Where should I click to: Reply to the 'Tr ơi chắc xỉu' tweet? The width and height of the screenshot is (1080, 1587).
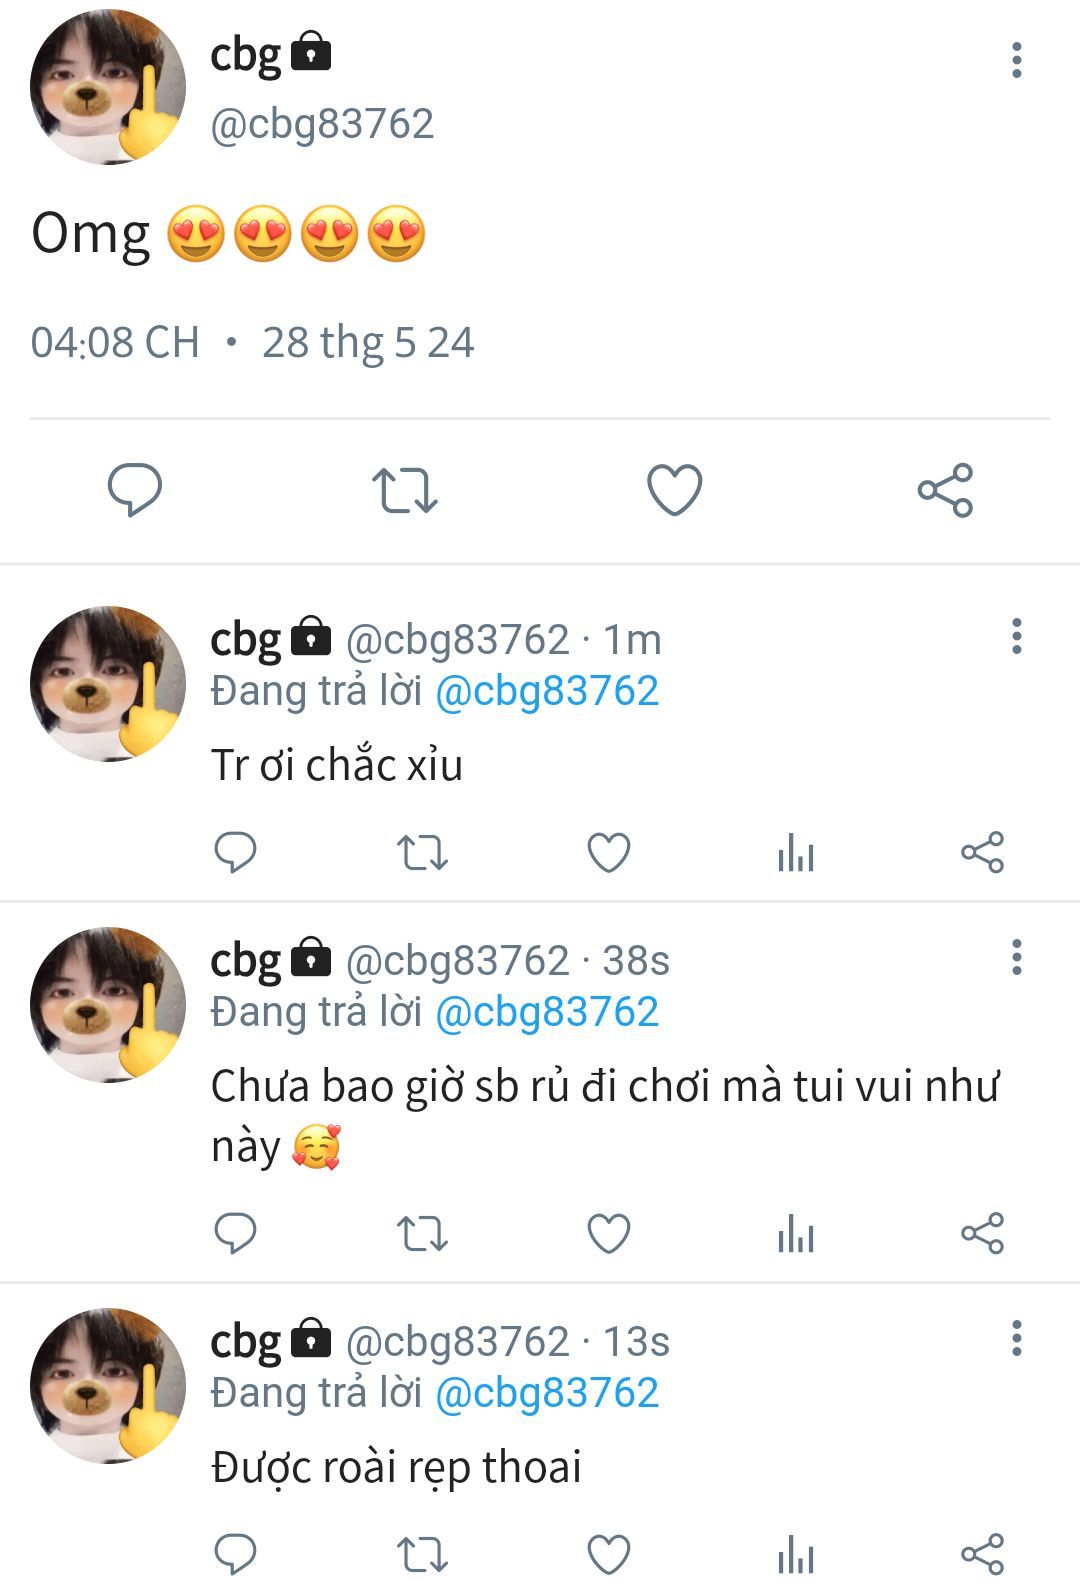point(236,853)
